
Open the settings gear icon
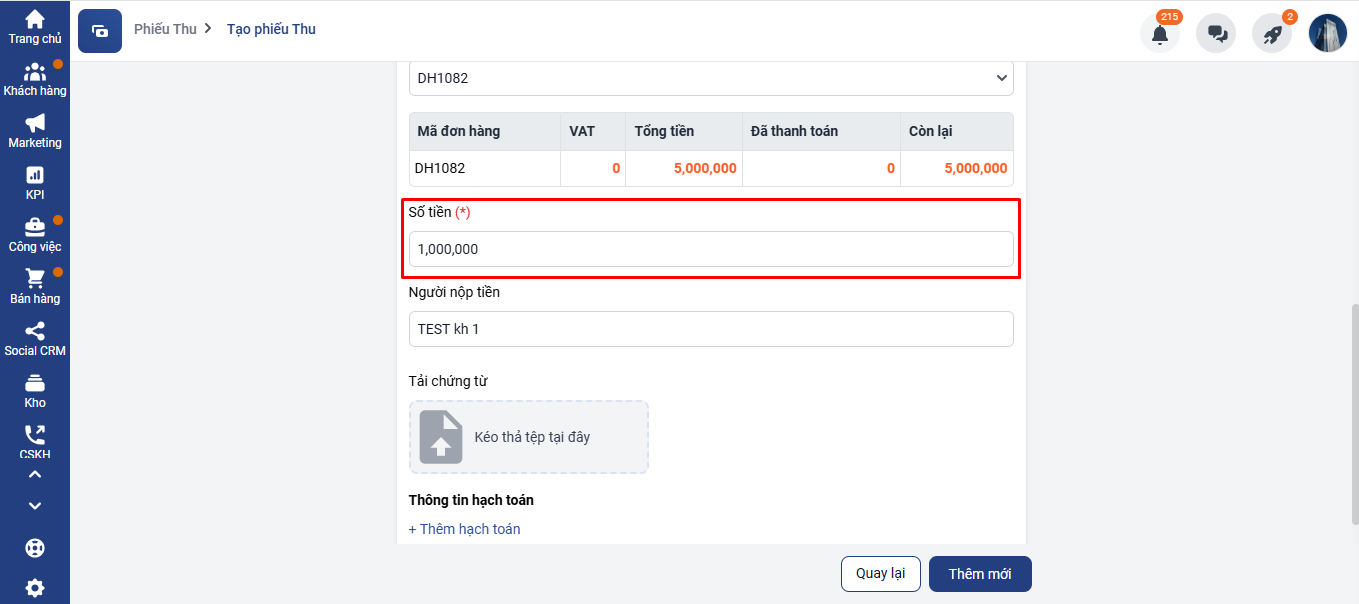(35, 587)
